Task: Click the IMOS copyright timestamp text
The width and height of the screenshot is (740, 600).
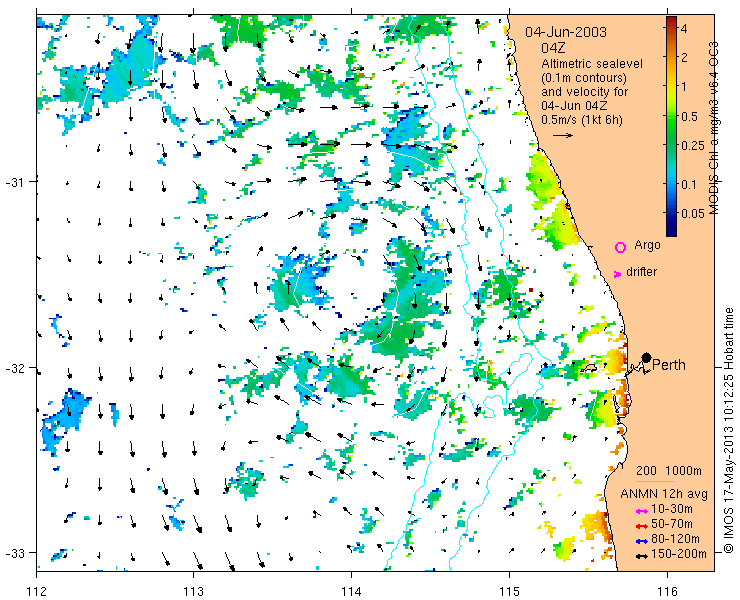Action: click(729, 430)
